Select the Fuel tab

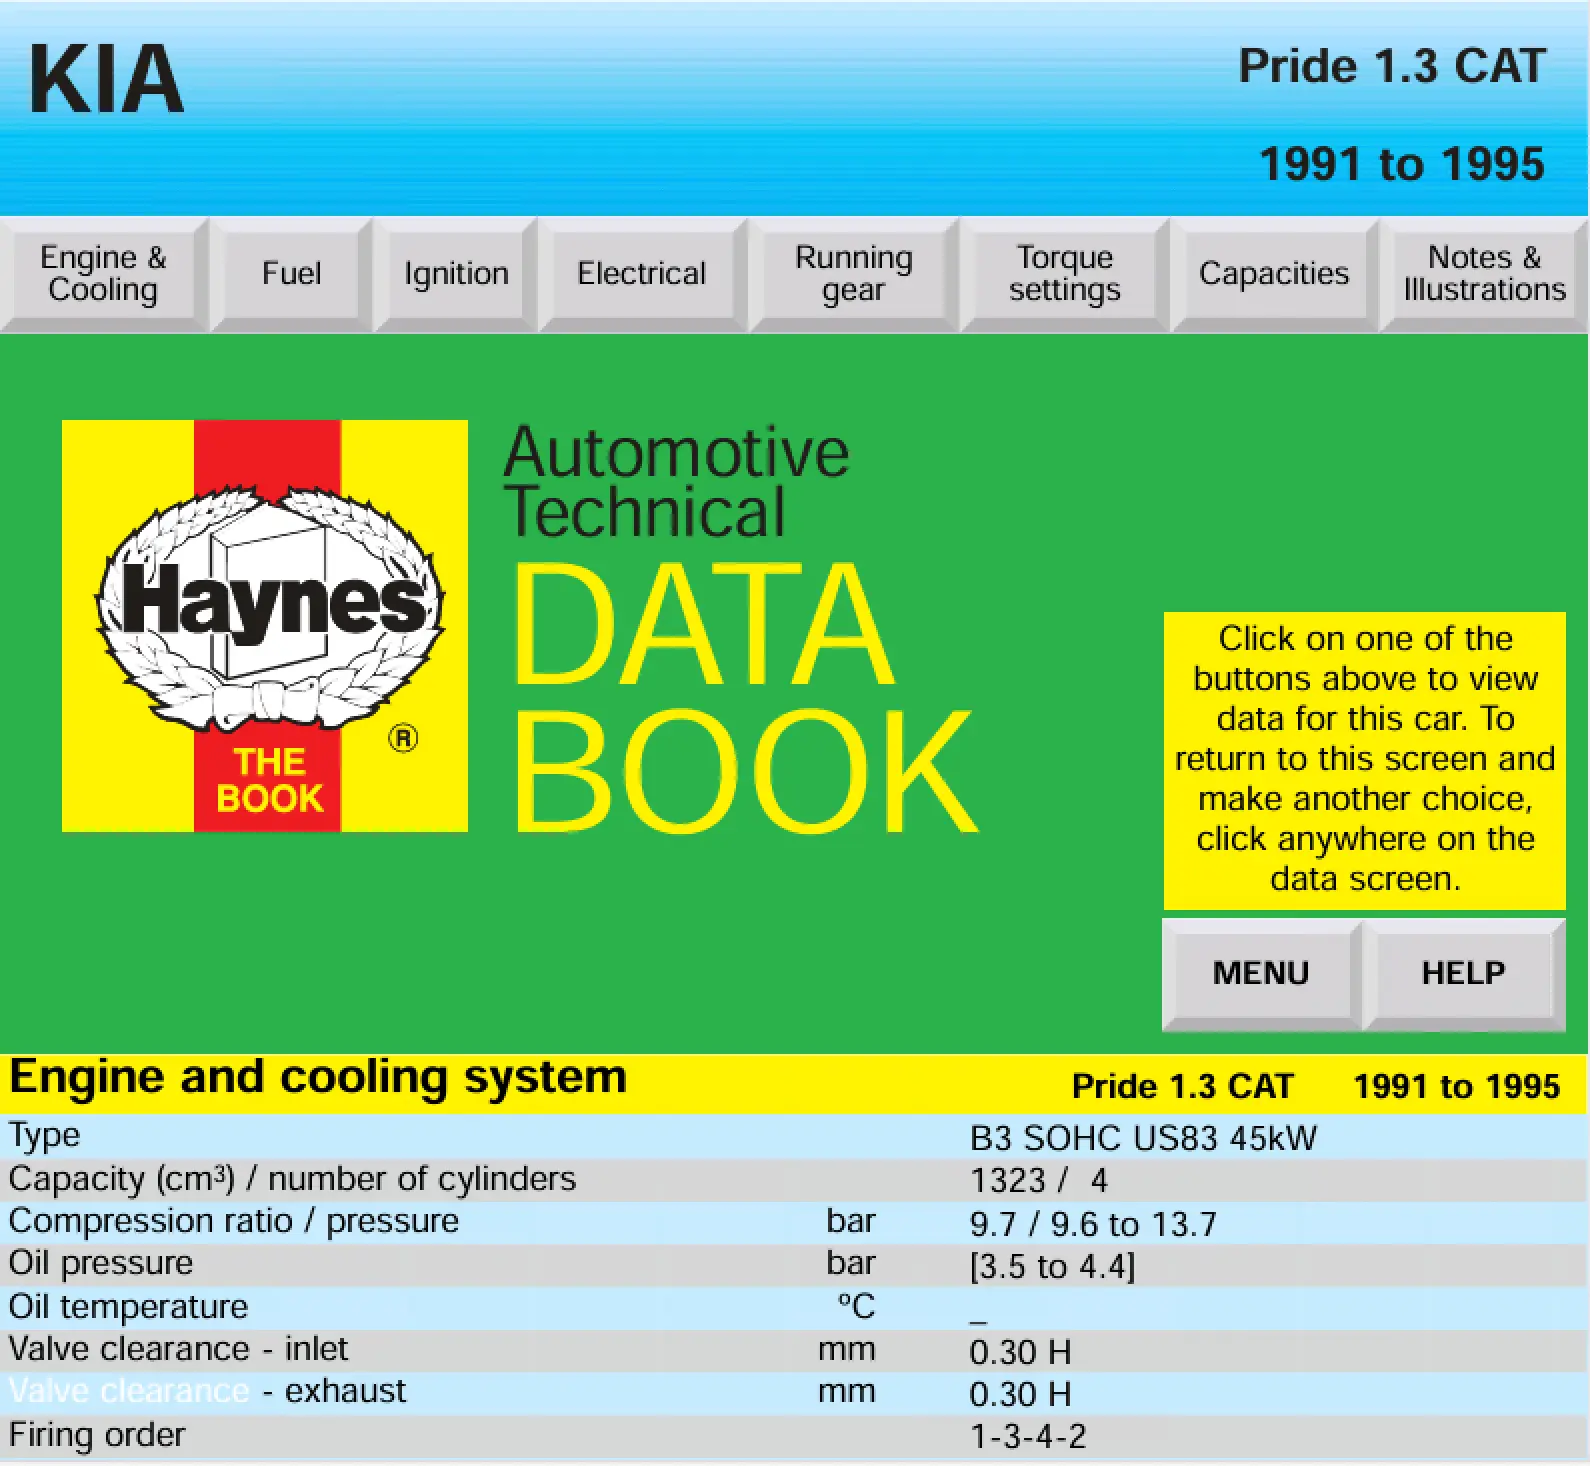point(291,274)
